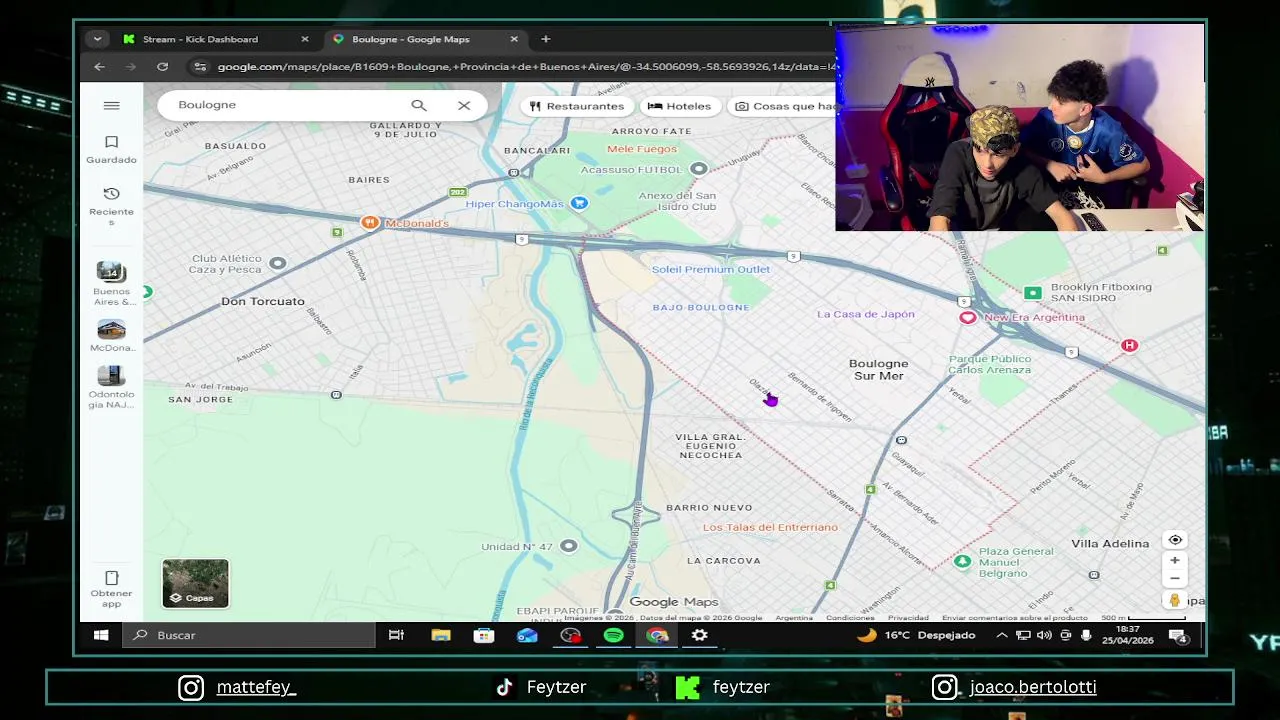This screenshot has height=720, width=1280.
Task: Click the taskbar Buscar search box
Action: [x=250, y=635]
